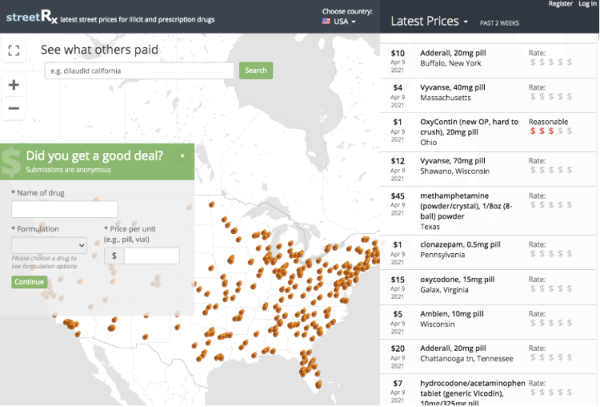Screen dimensions: 600x407
Task: Collapse the good deal submission panel
Action: click(x=183, y=155)
